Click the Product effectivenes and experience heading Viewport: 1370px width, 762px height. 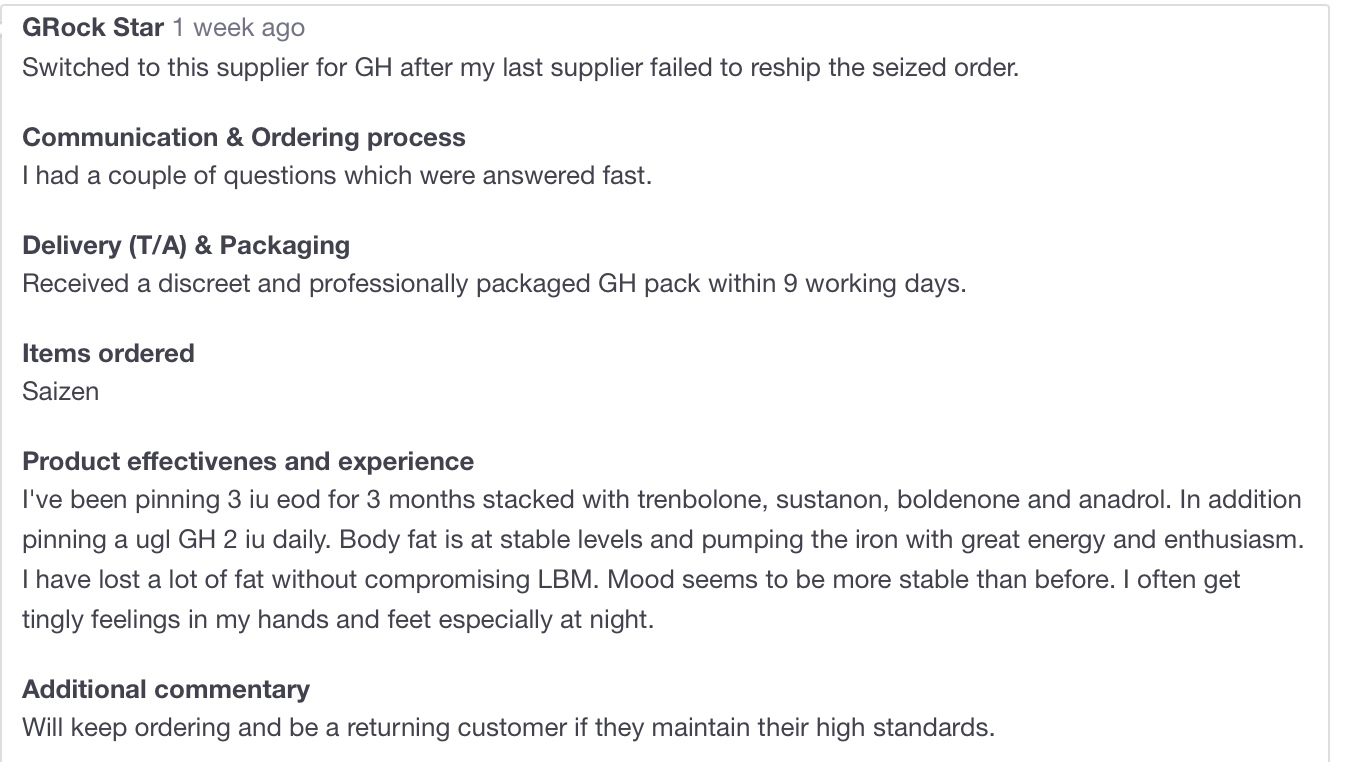tap(248, 461)
